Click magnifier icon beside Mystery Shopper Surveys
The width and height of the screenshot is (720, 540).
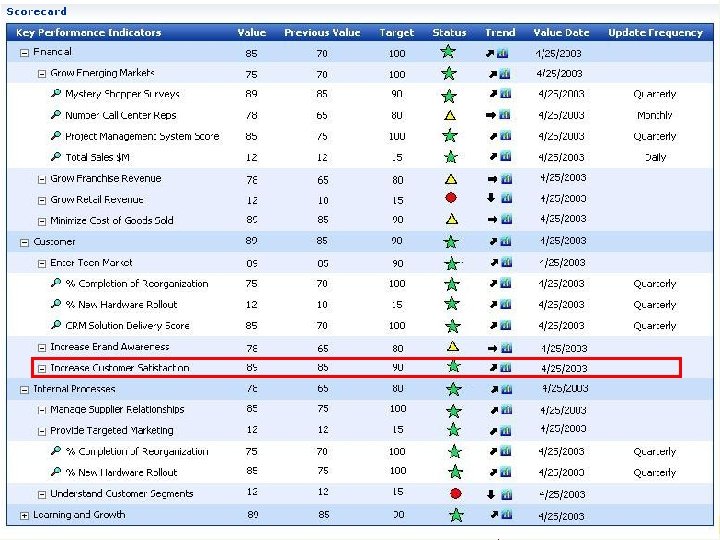coord(56,93)
